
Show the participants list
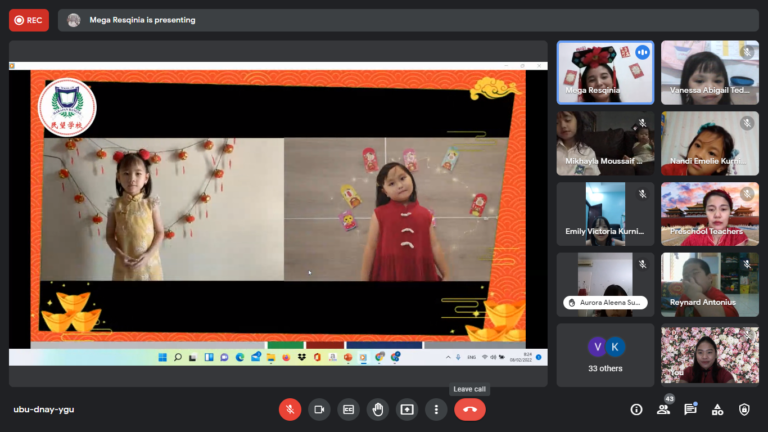pos(663,409)
